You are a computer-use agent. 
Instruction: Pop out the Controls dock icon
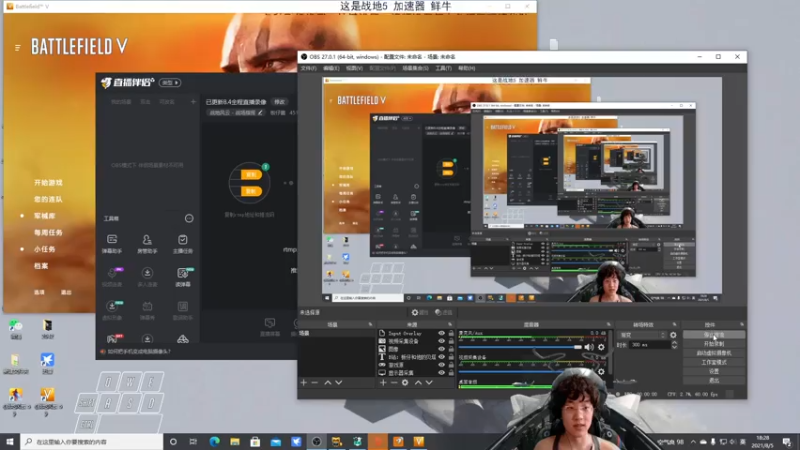coord(742,324)
